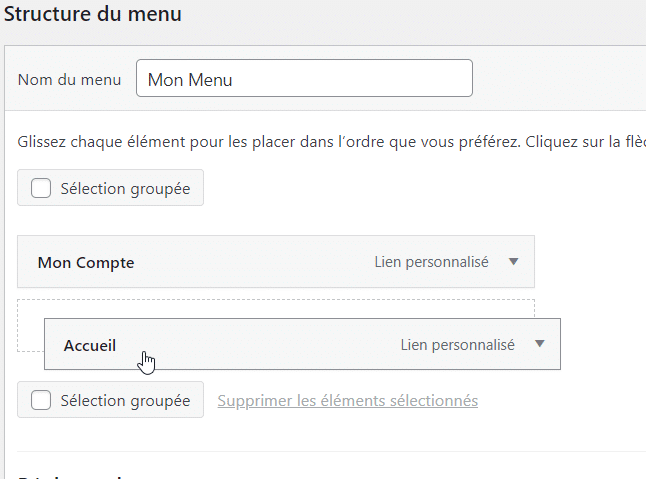Screen dimensions: 646x479
Task: Click the blank end of the name field
Action: 400,80
